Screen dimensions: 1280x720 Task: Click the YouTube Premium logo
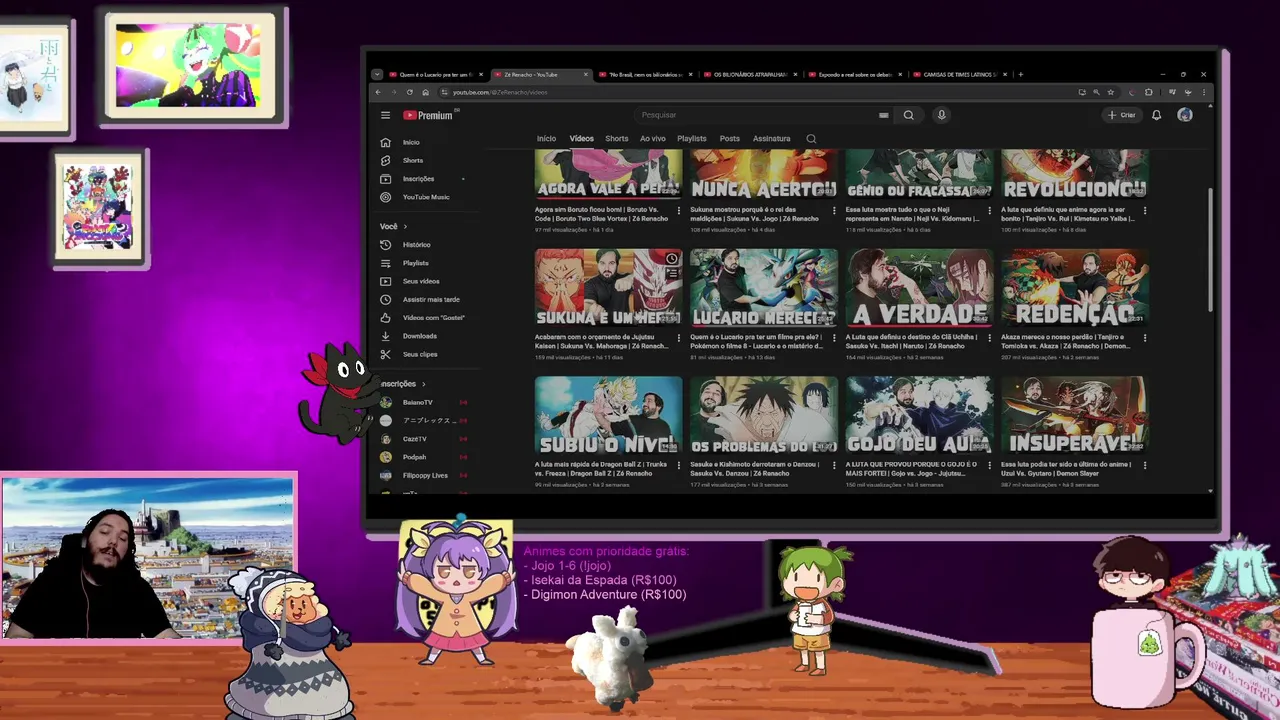pyautogui.click(x=429, y=115)
